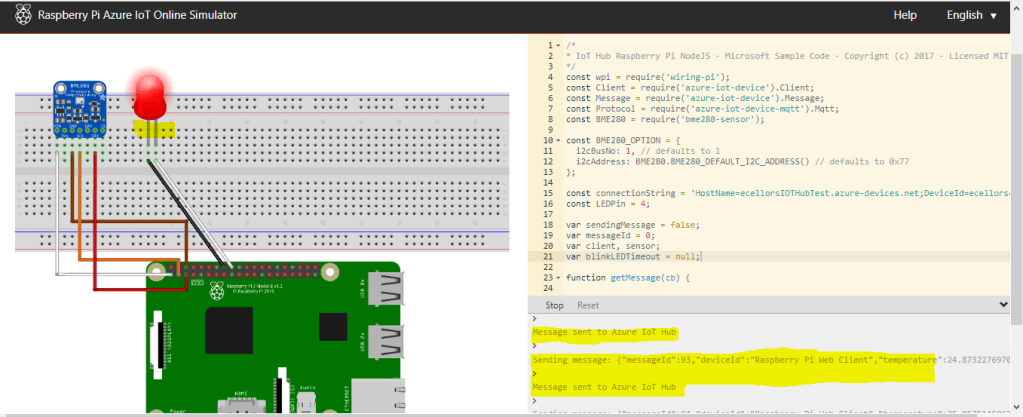Click the second USB port on the board

pos(384,339)
